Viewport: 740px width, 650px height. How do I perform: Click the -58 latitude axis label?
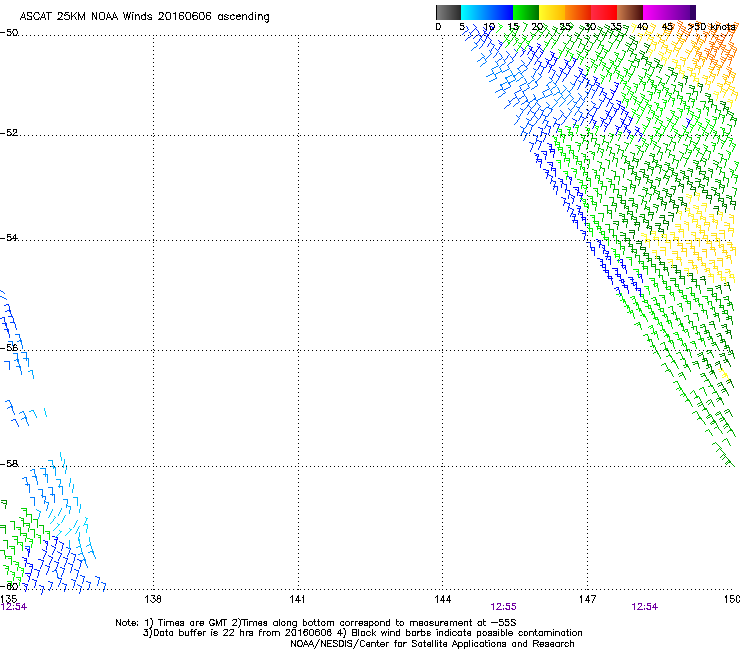click(9, 464)
